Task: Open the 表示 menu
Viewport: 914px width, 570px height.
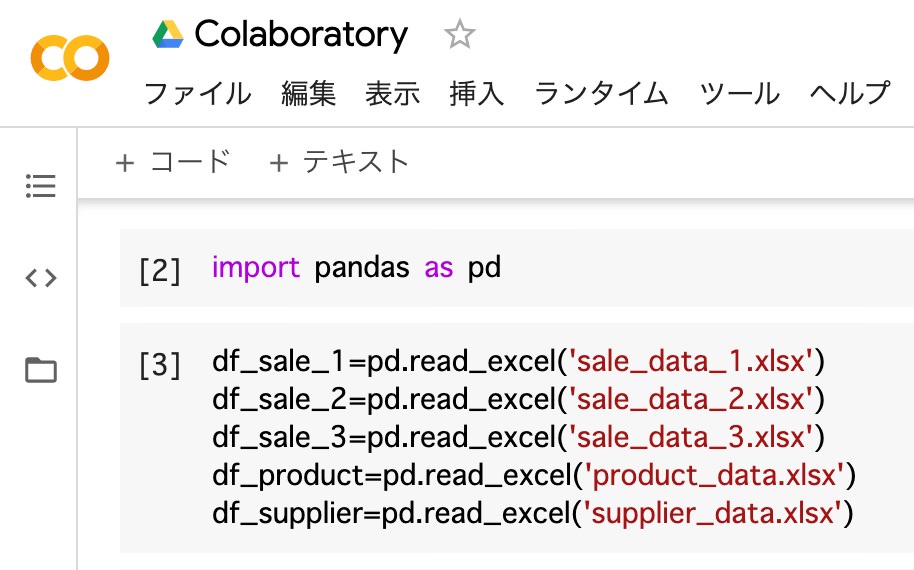Action: pos(392,94)
